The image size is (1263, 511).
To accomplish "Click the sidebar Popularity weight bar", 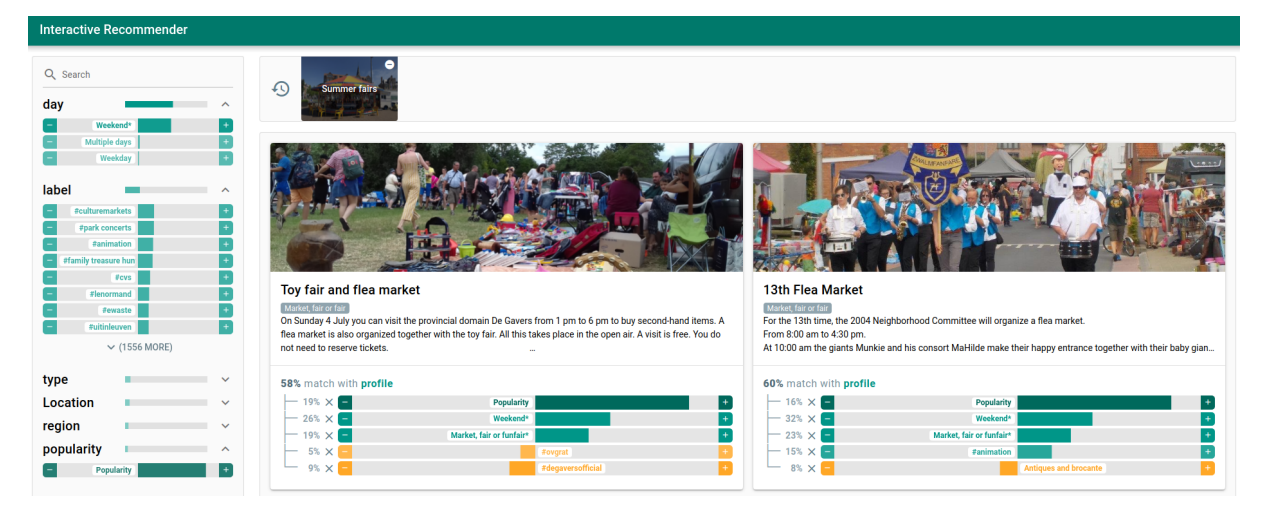I will pos(171,470).
